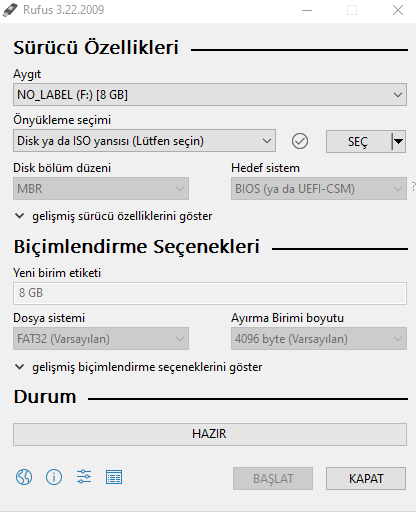This screenshot has width=416, height=512.
Task: Open the Önyükleme seçimi dropdown
Action: 144,141
